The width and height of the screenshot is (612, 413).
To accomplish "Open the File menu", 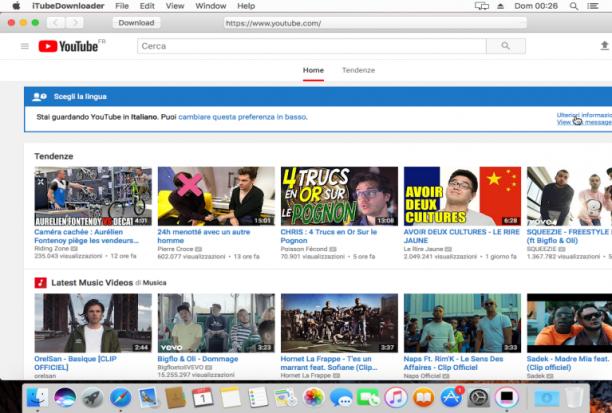I will coord(122,6).
